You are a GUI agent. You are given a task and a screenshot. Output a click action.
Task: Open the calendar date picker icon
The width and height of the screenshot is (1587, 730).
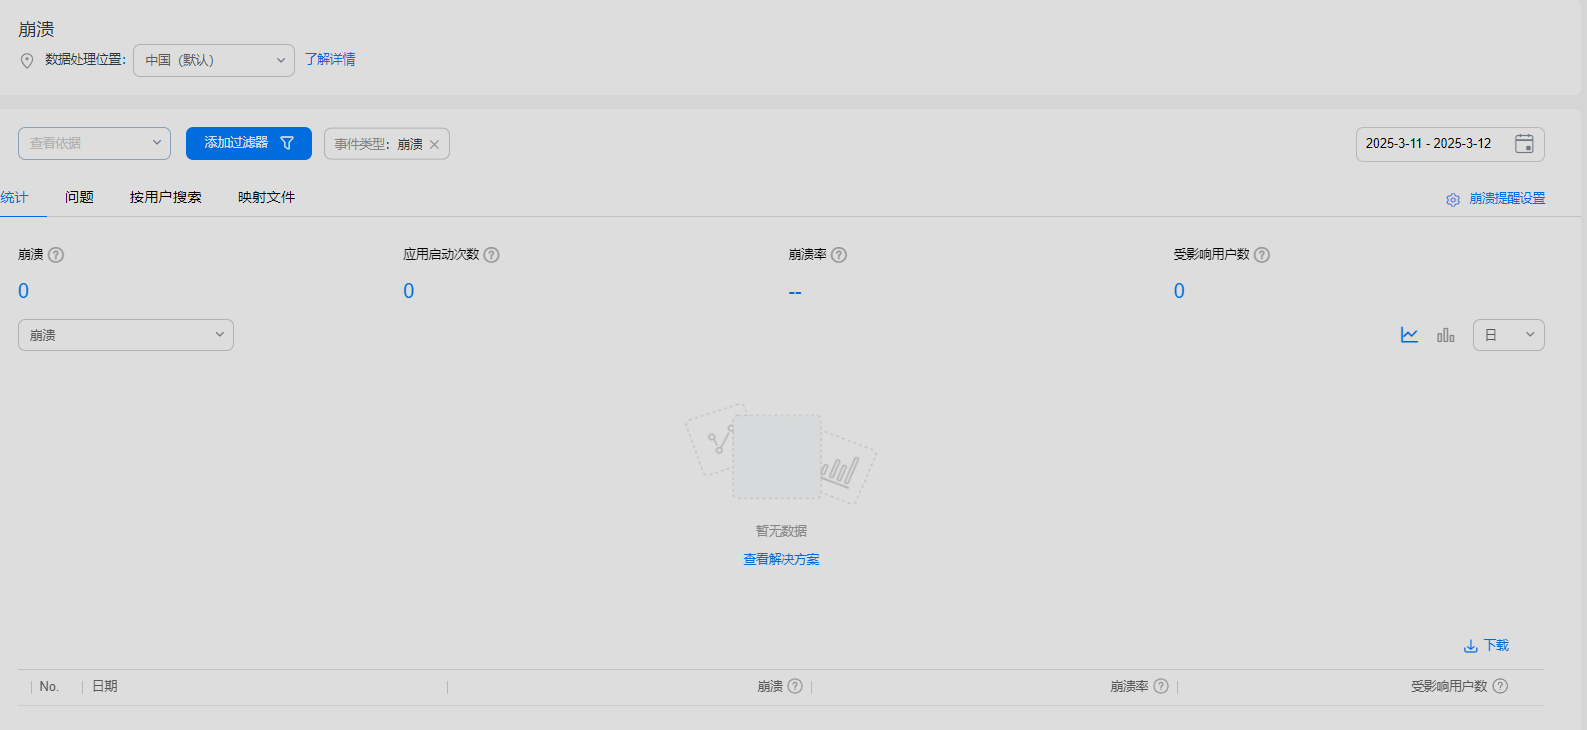1523,144
